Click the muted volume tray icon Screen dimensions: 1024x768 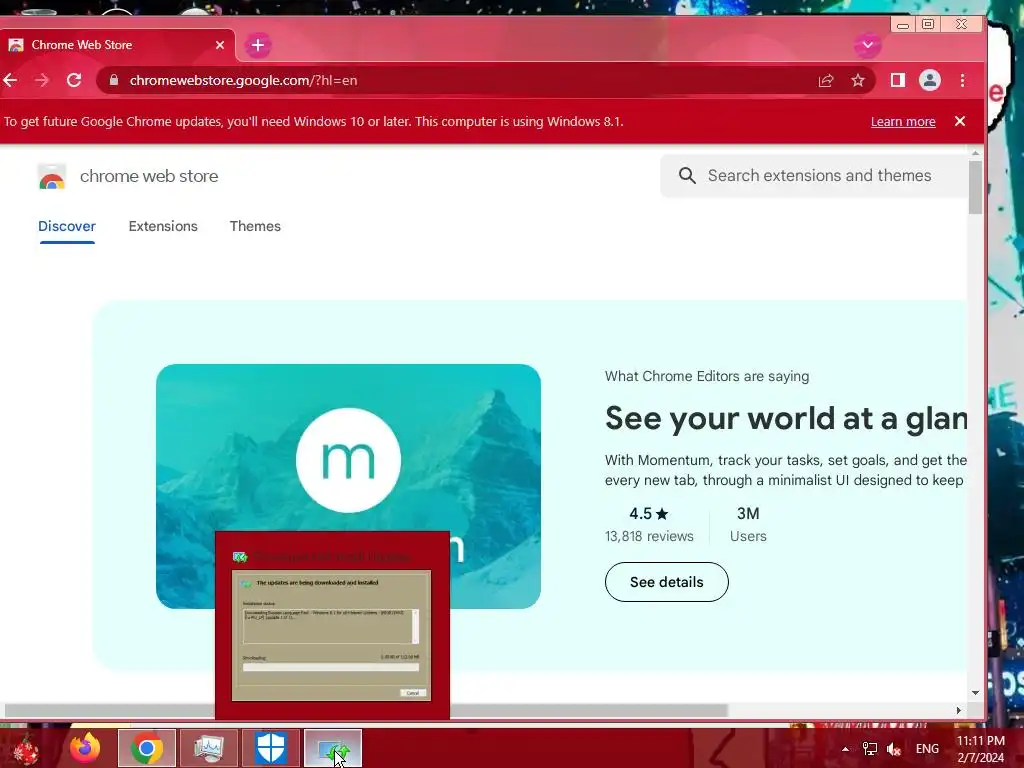point(894,749)
